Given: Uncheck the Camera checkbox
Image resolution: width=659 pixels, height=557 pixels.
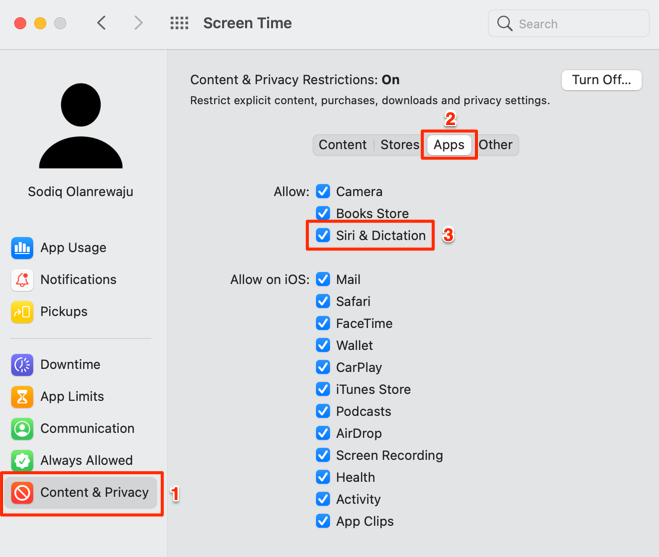Looking at the screenshot, I should click(x=323, y=191).
